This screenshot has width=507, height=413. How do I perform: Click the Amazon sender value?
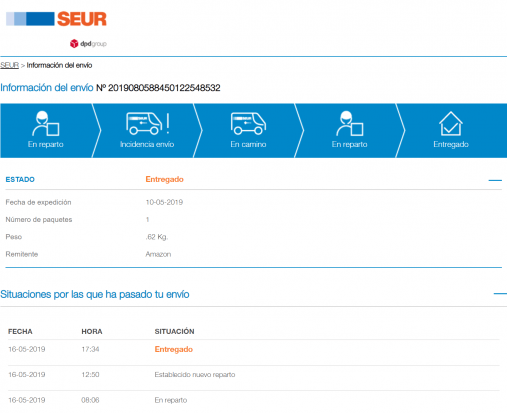click(158, 254)
